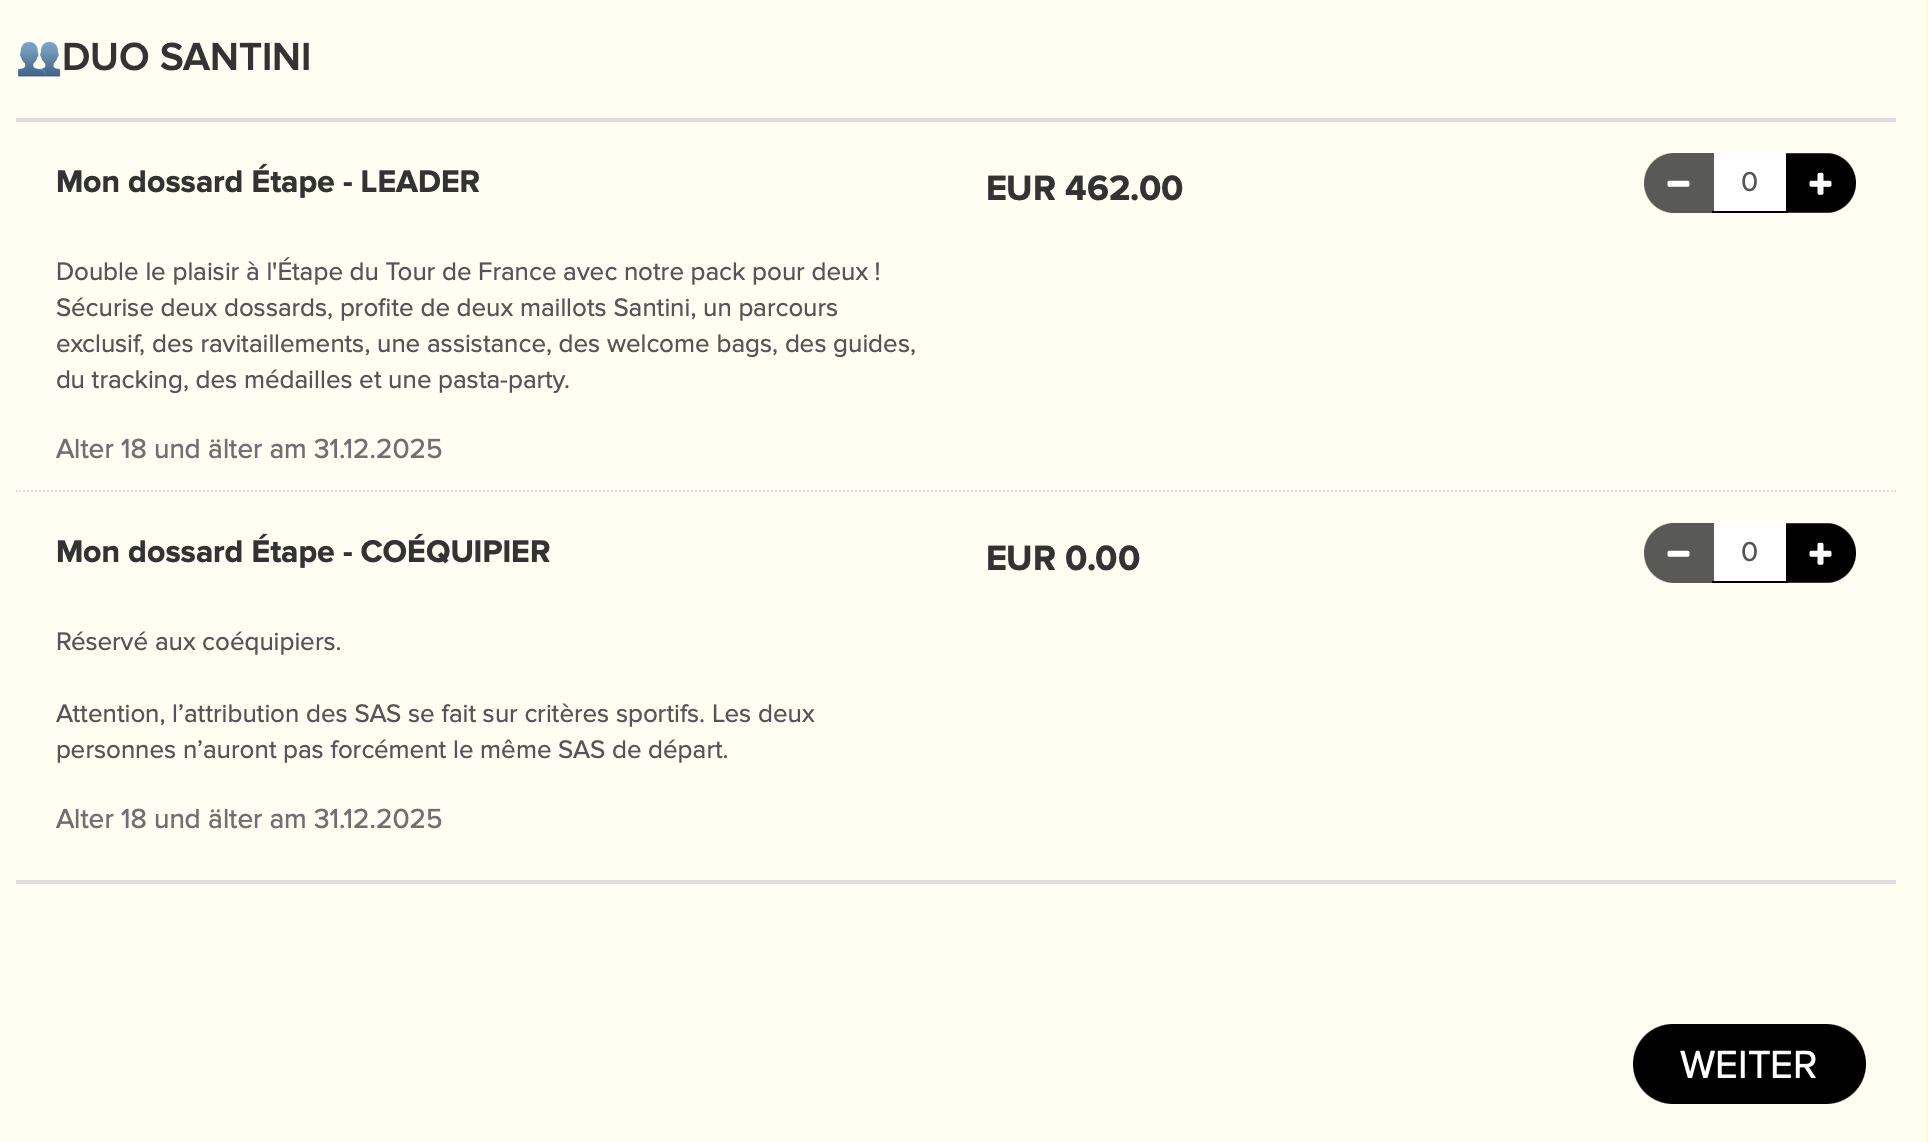The image size is (1928, 1142).
Task: Click the LEADER quantity input field
Action: click(1749, 183)
